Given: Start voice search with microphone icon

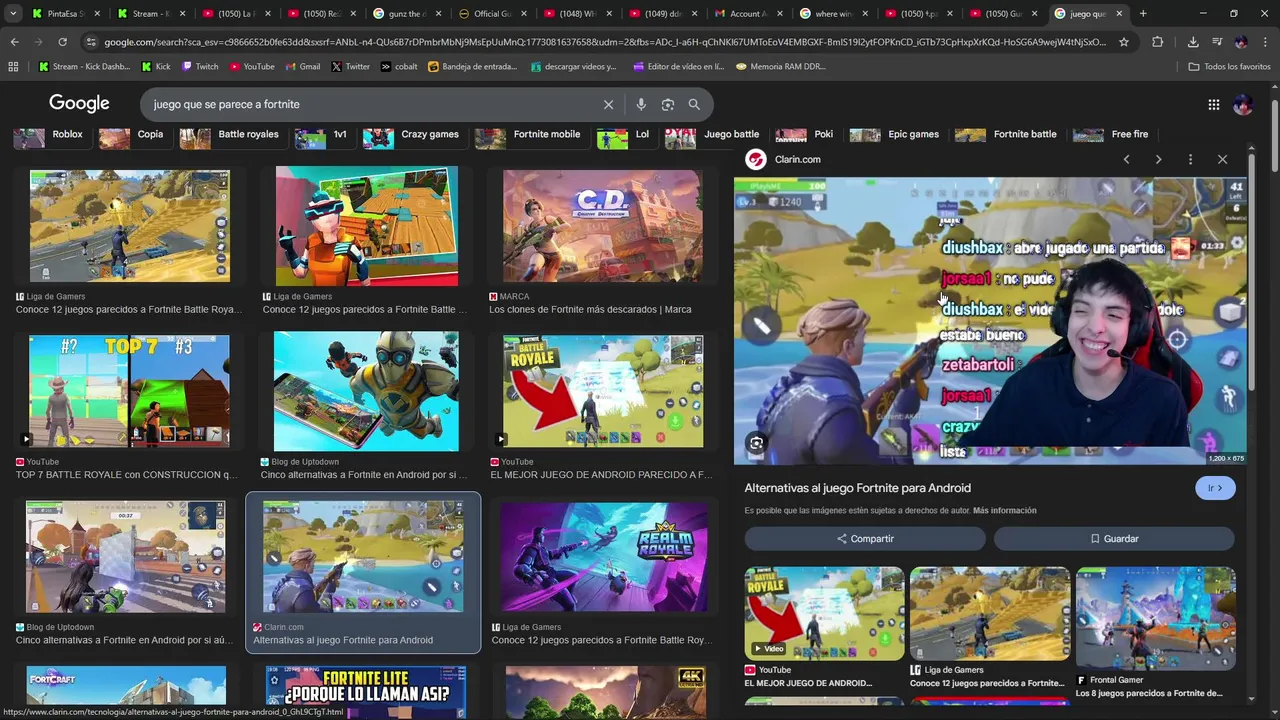Looking at the screenshot, I should pyautogui.click(x=641, y=104).
